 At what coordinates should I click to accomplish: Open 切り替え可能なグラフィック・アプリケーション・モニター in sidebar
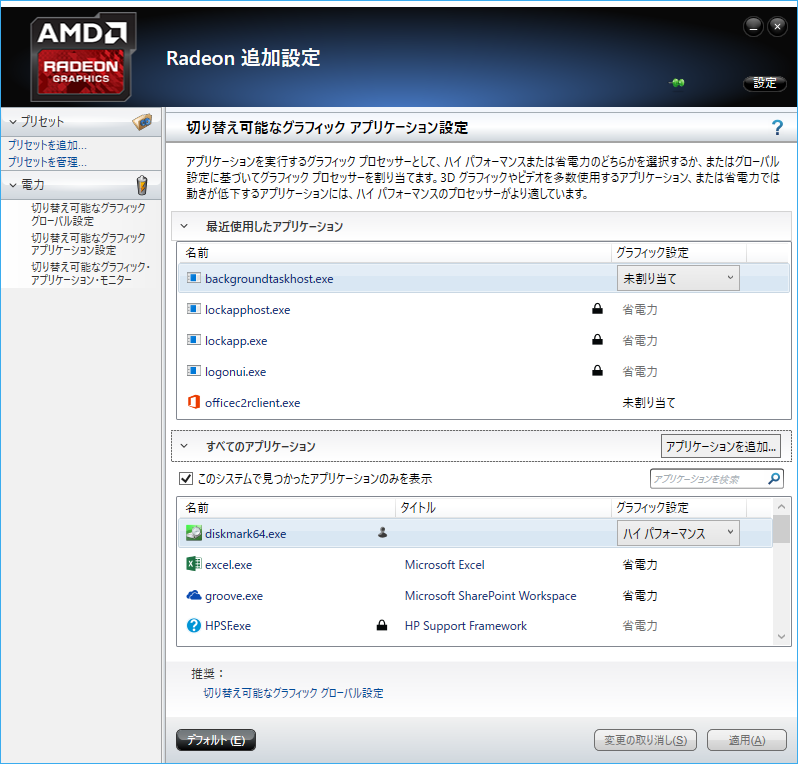[90, 273]
